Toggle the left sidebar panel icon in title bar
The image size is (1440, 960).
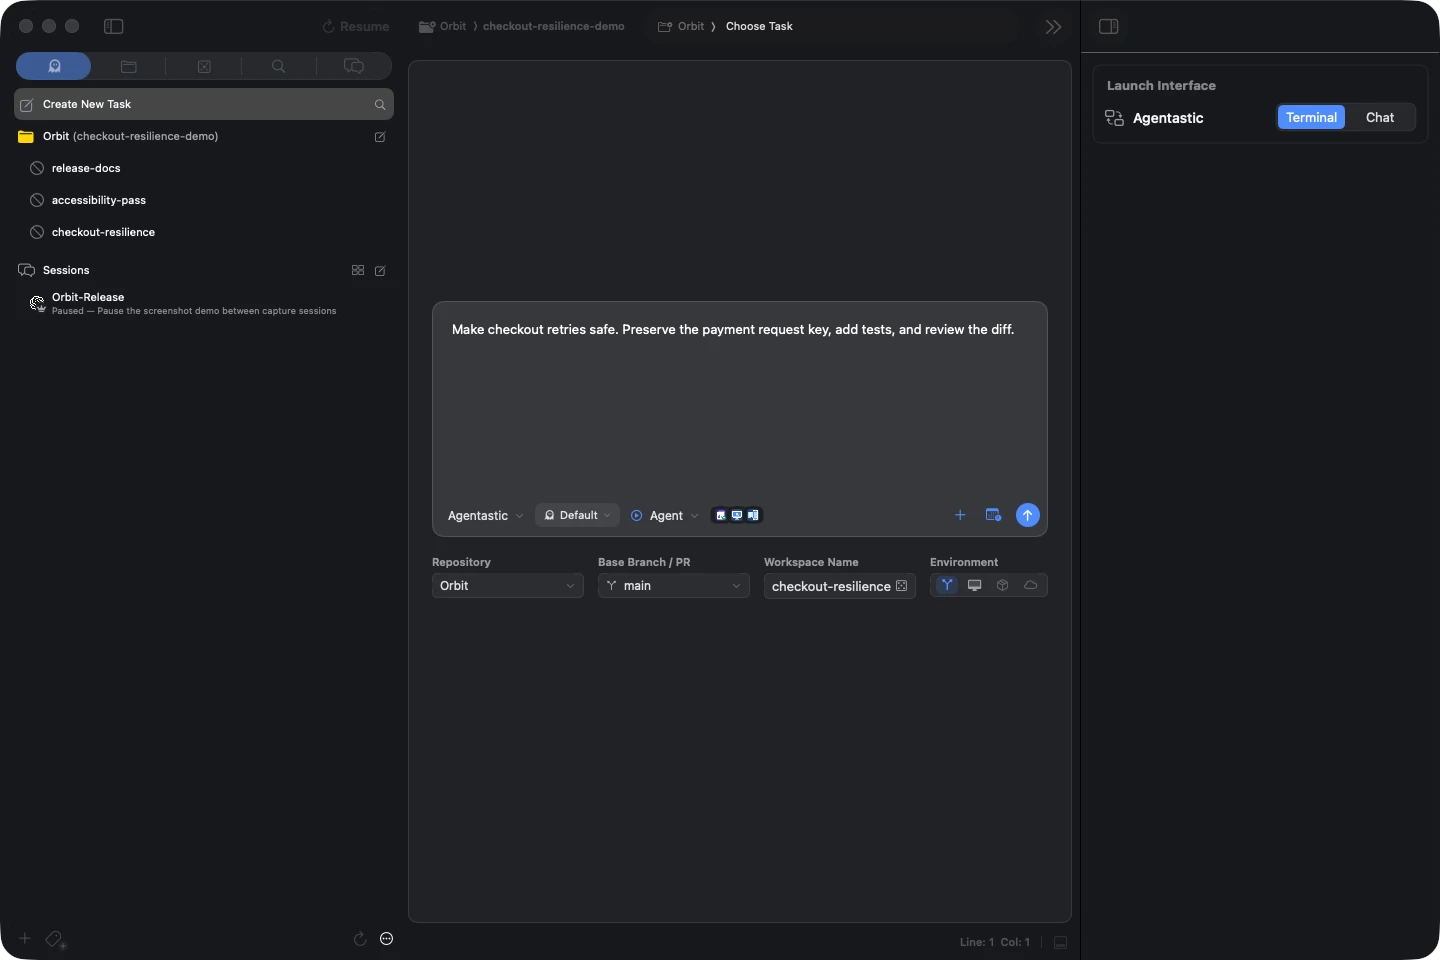[114, 27]
